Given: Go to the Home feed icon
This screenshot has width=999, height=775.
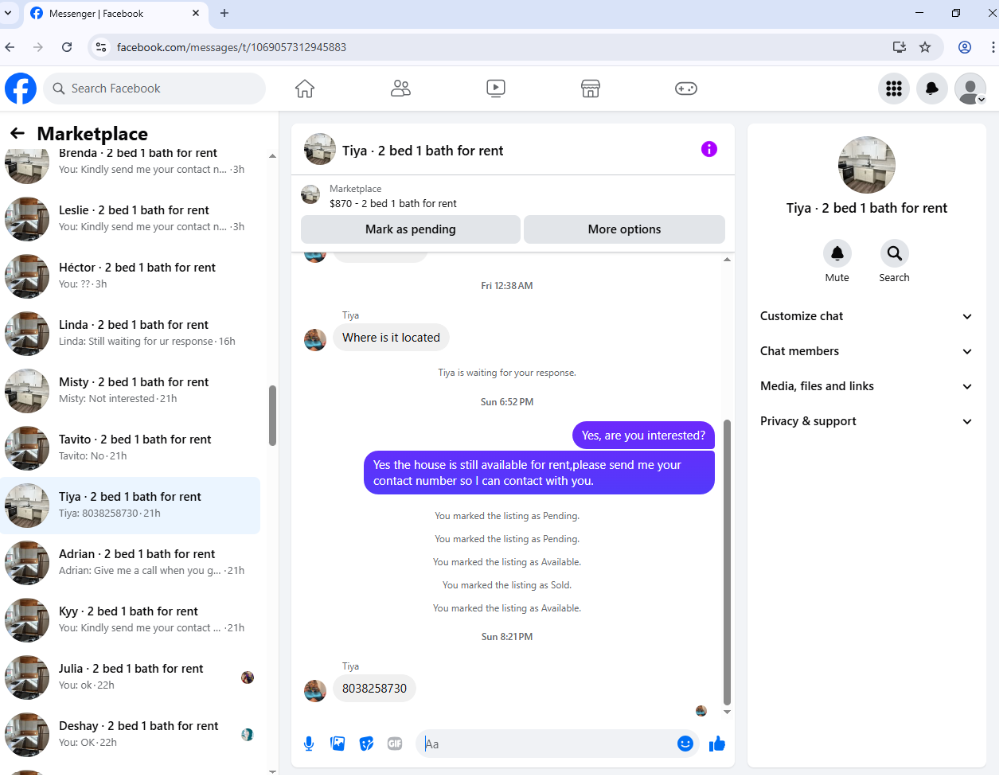Looking at the screenshot, I should coord(305,89).
